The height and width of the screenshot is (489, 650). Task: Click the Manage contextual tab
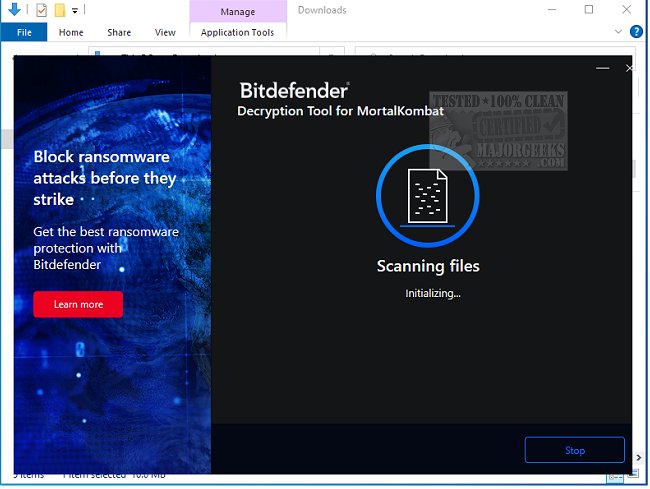pyautogui.click(x=238, y=12)
